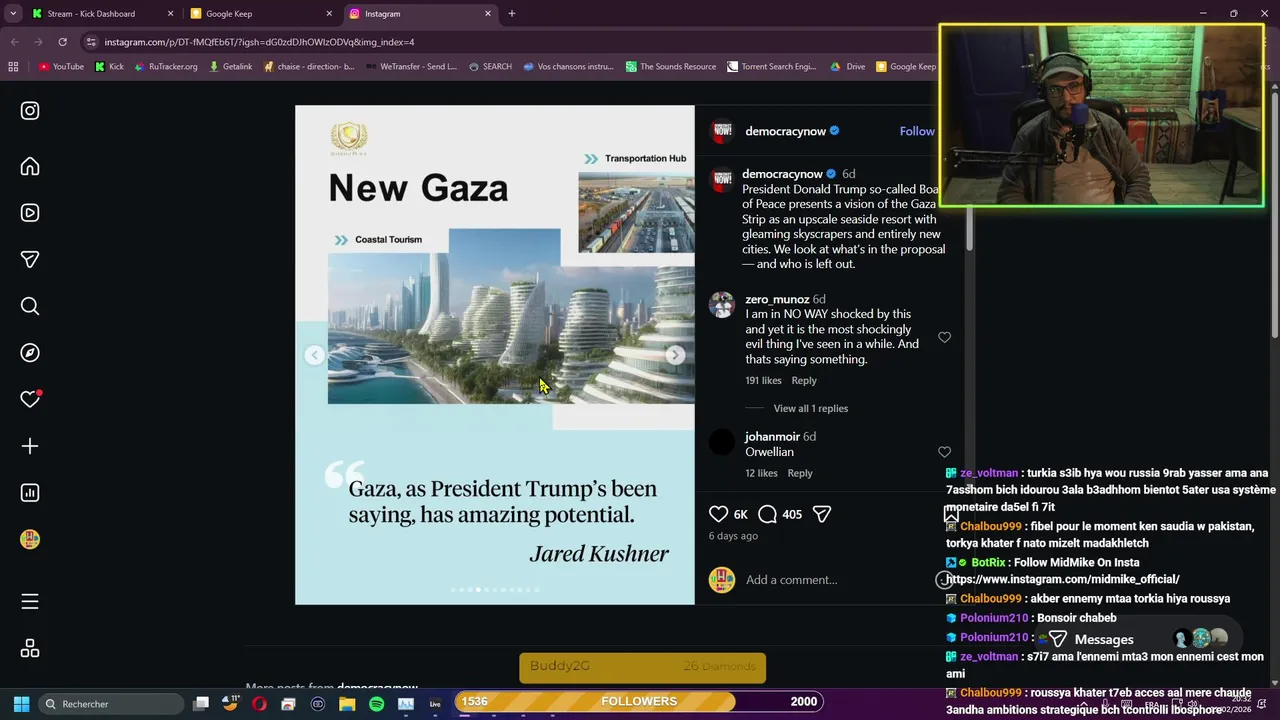Close the Google Keep tab

pos(329,14)
